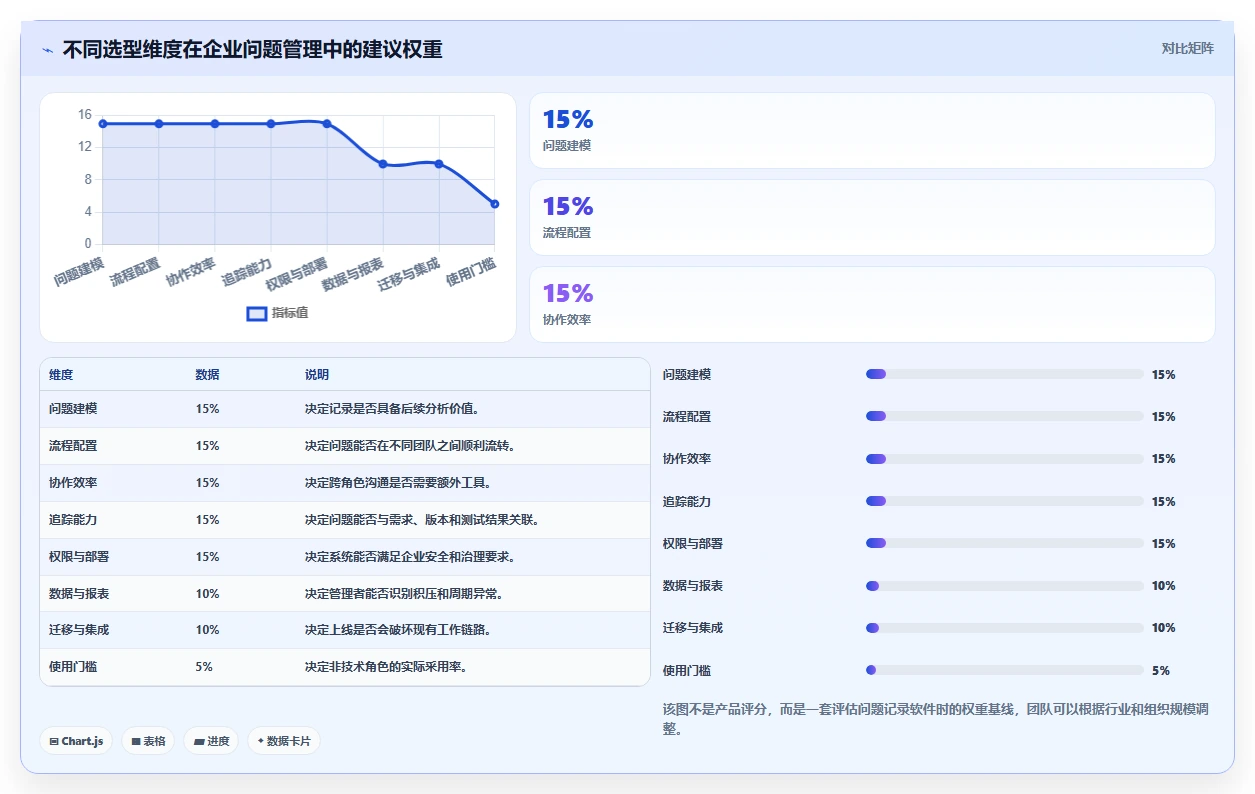Click the 对比矩阵 label in header
1255x794 pixels.
pyautogui.click(x=1188, y=48)
